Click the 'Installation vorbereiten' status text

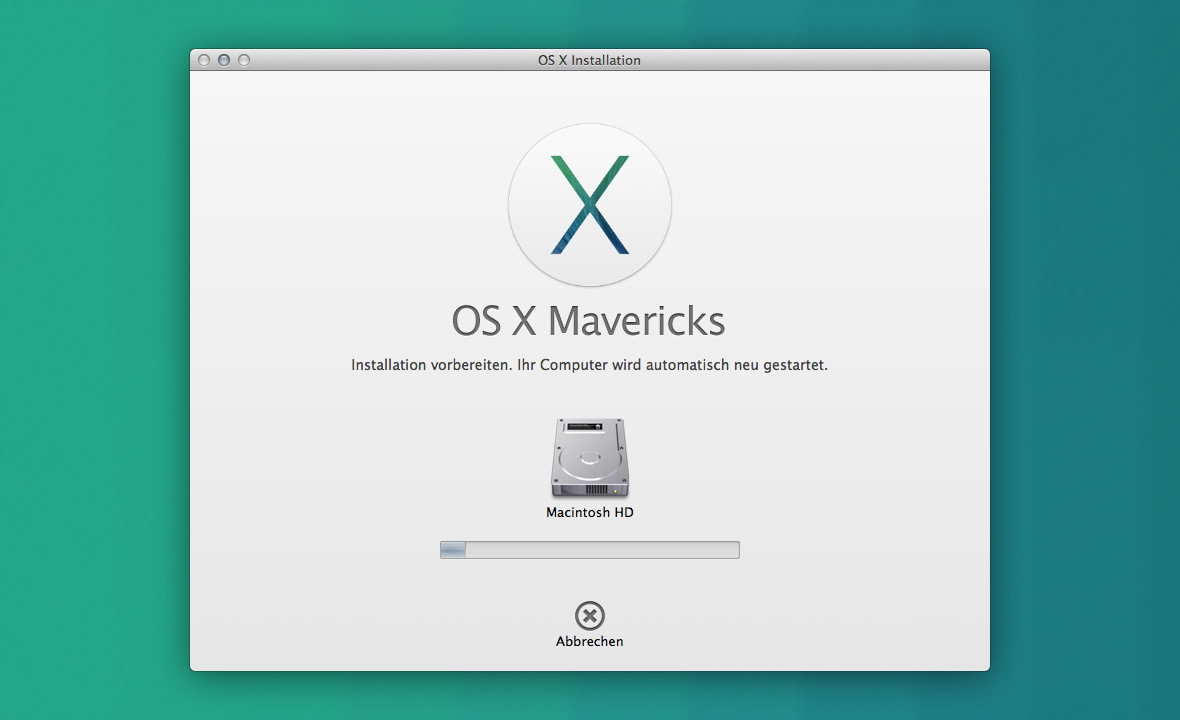tap(589, 365)
